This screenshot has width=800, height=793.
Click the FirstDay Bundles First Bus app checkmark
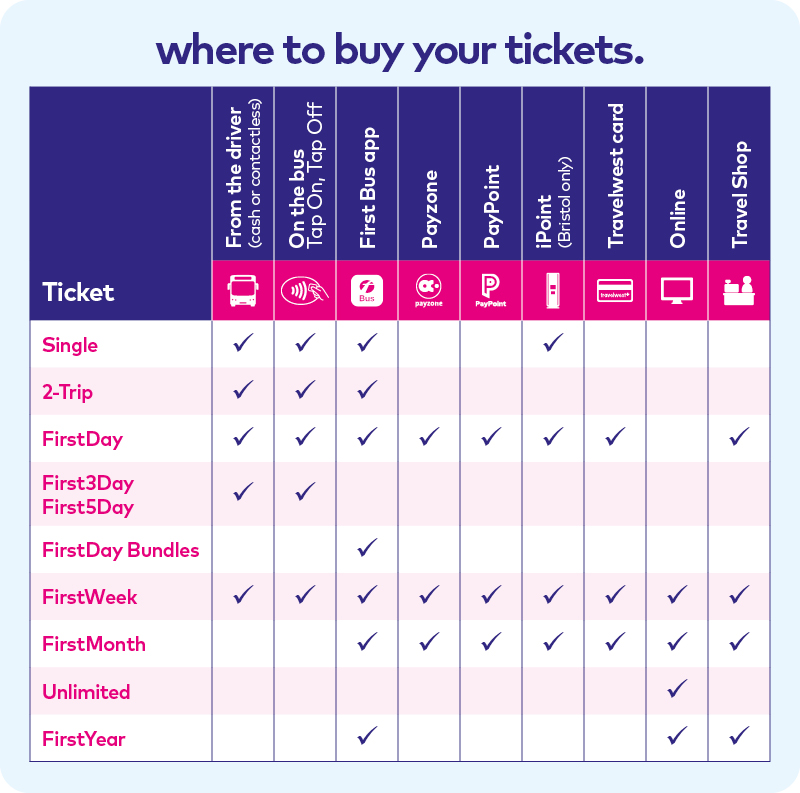(367, 549)
